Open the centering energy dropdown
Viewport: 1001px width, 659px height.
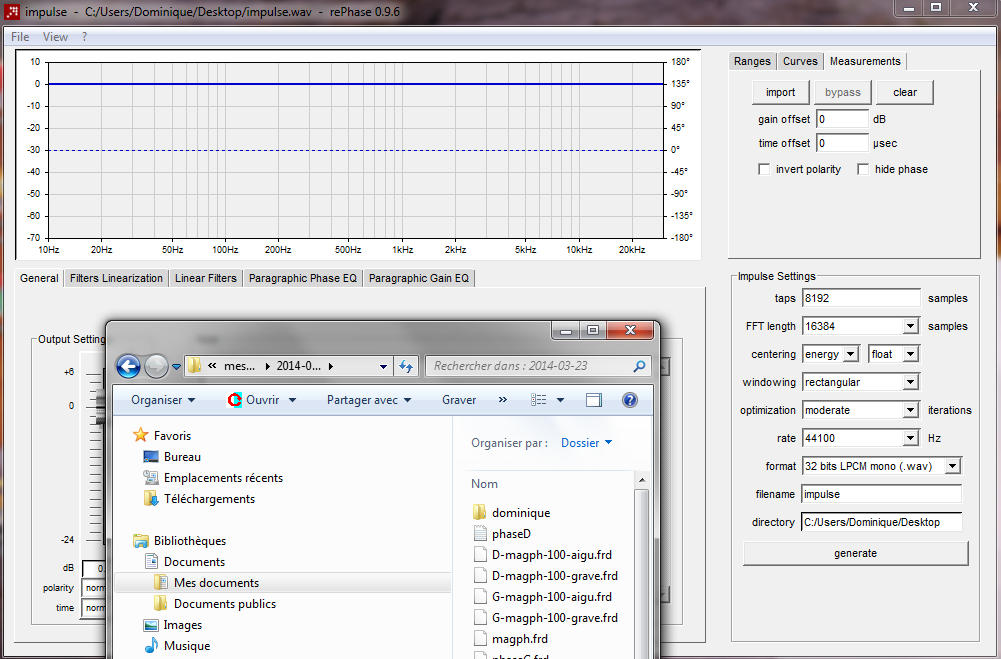[850, 354]
